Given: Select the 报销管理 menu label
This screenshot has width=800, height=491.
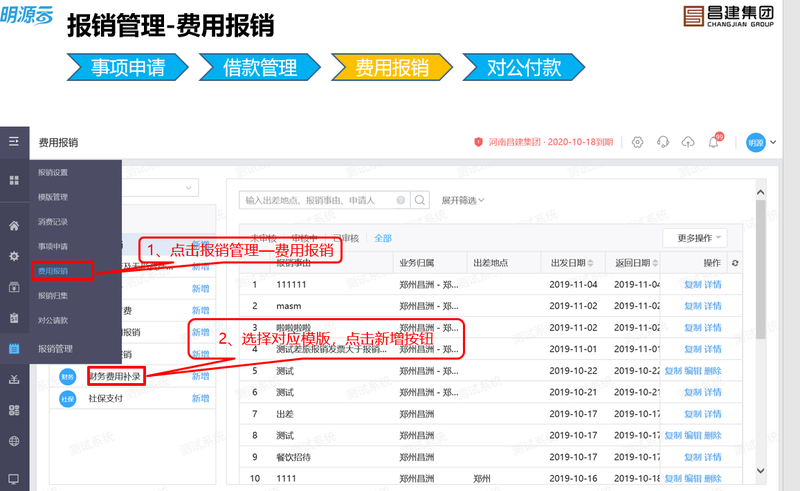Looking at the screenshot, I should 55,349.
